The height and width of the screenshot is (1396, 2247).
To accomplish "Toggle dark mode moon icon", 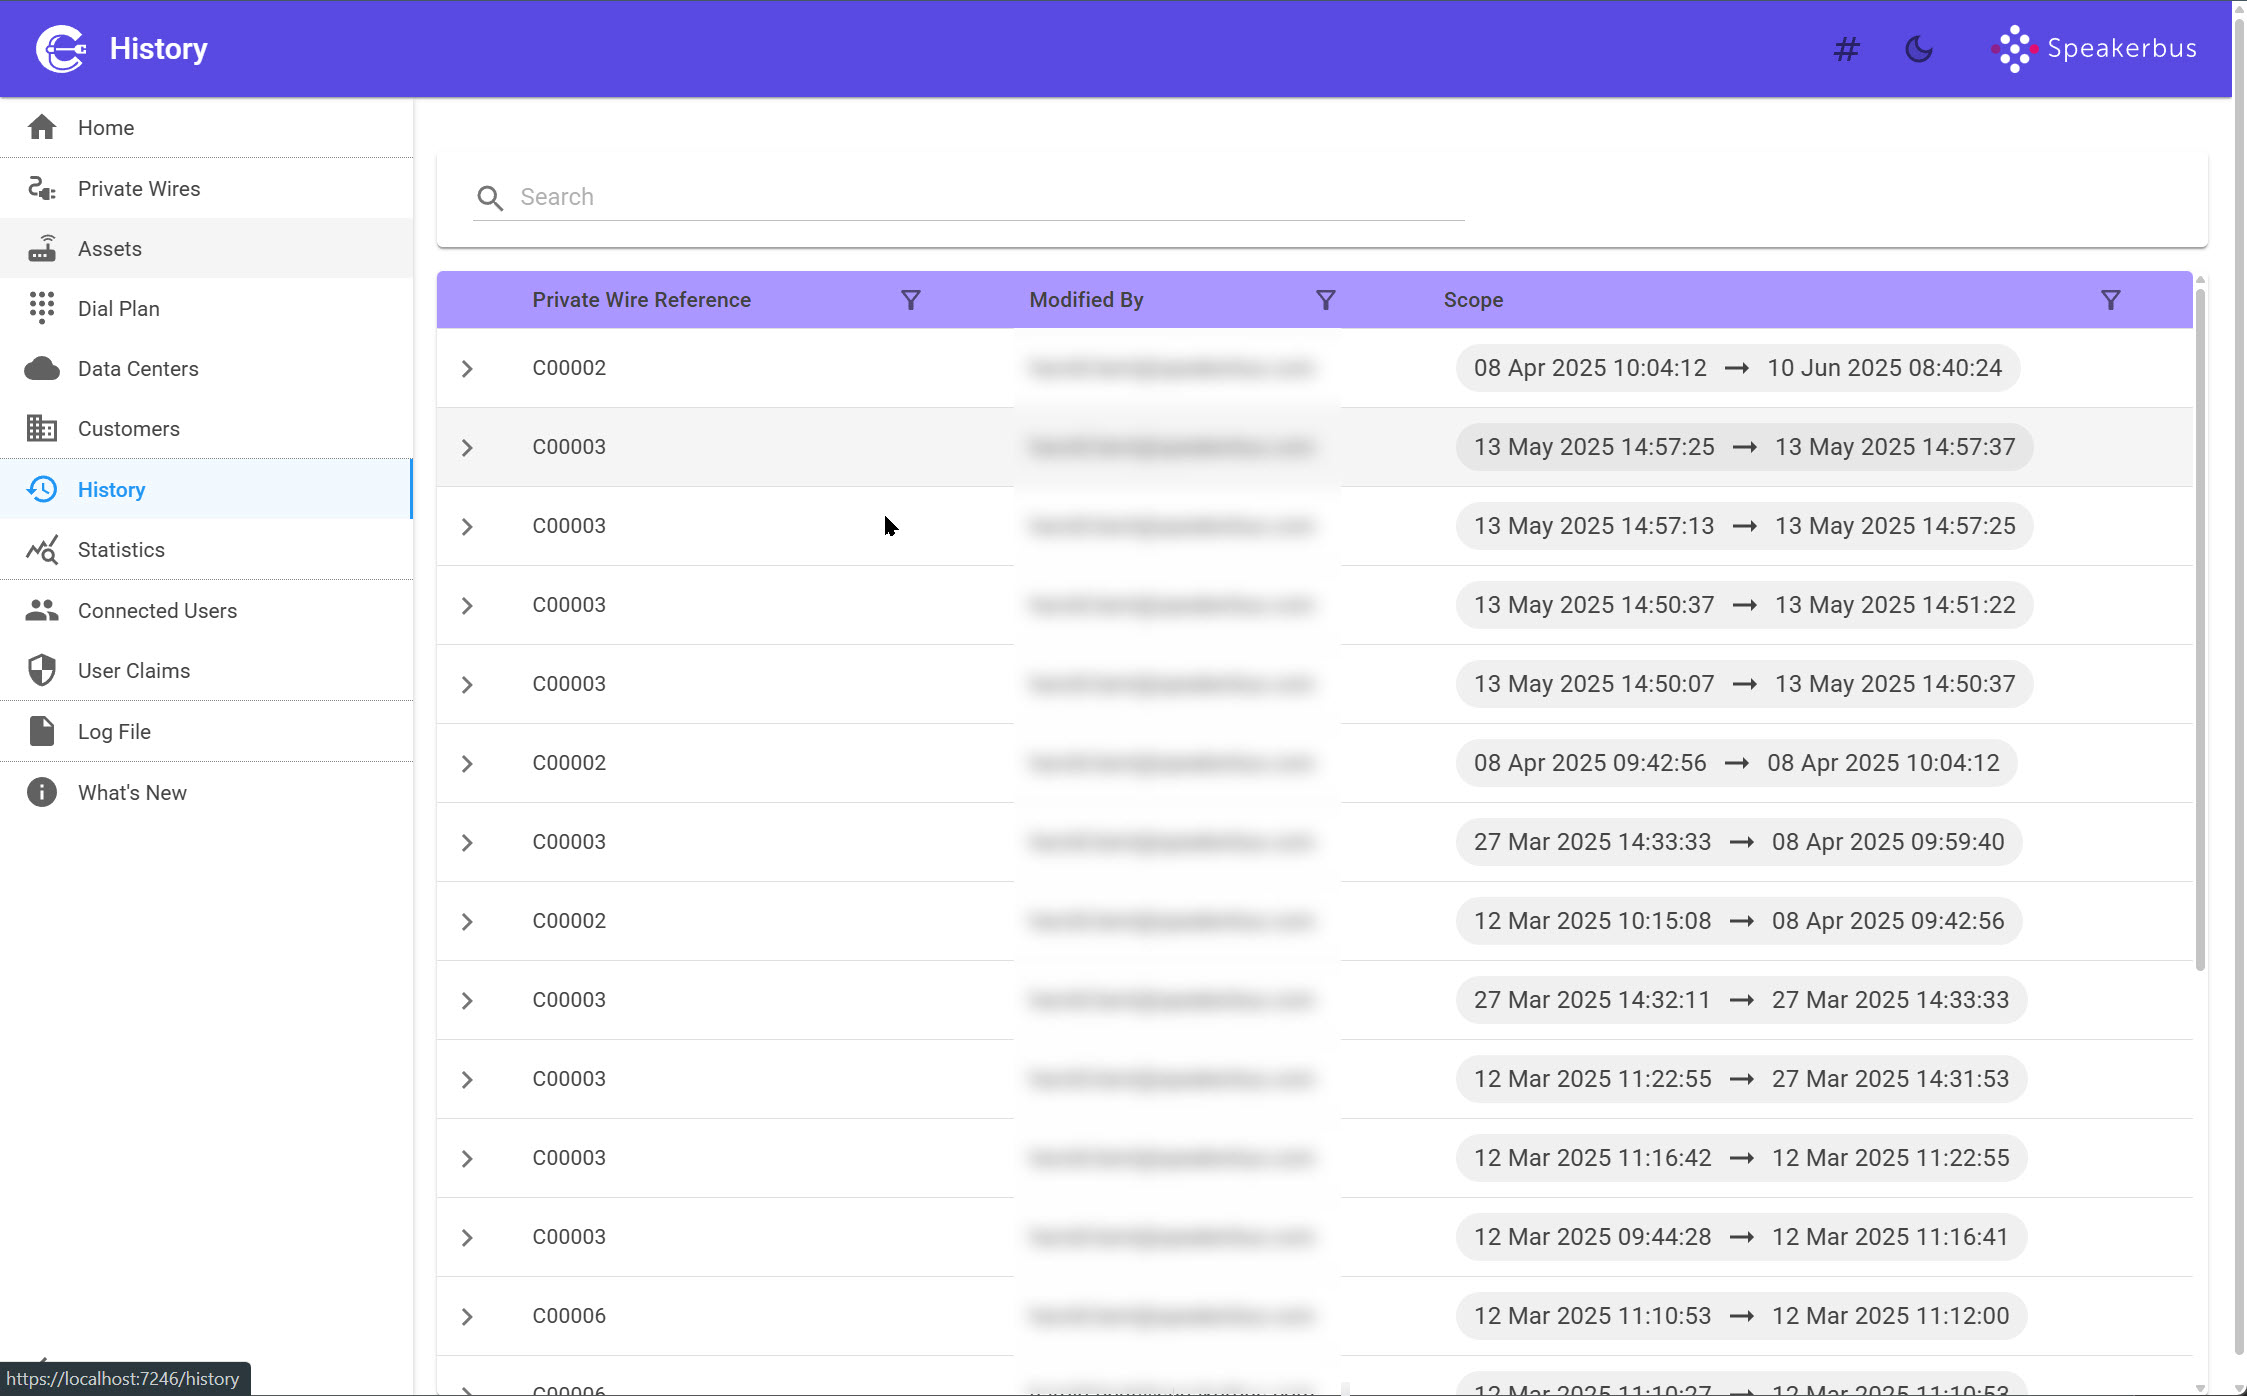I will [1918, 48].
